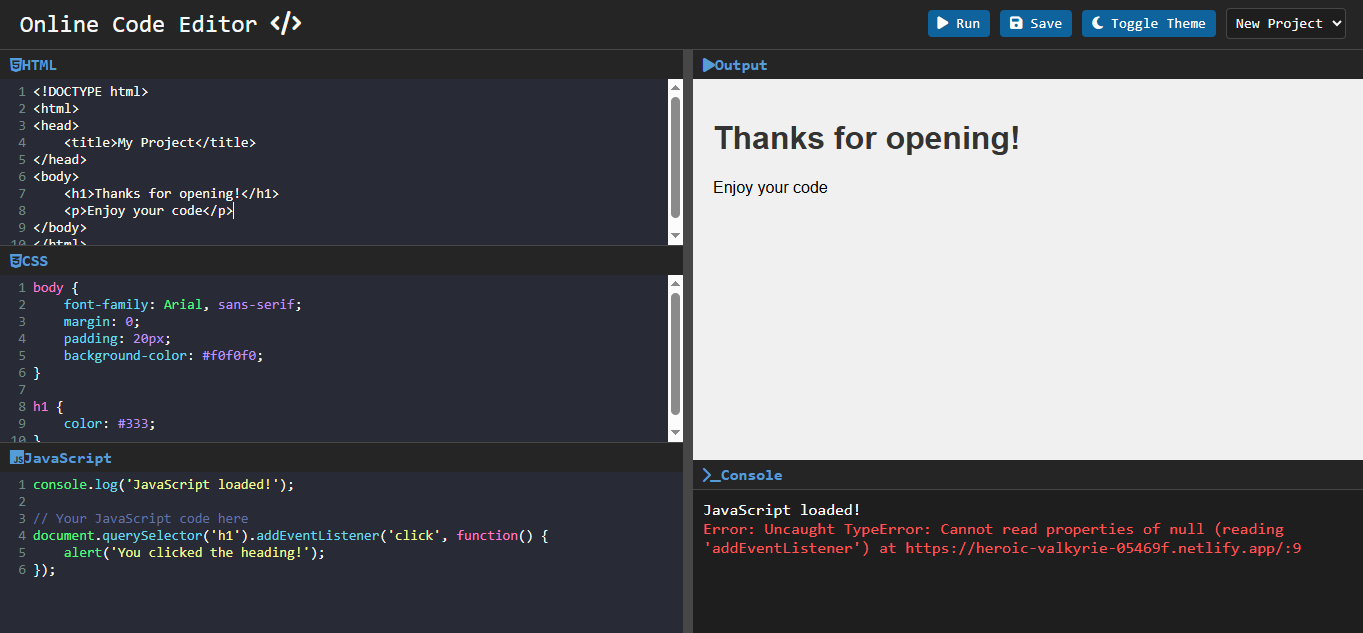1363x633 pixels.
Task: Select the JavaScript panel header label
Action: [x=67, y=458]
